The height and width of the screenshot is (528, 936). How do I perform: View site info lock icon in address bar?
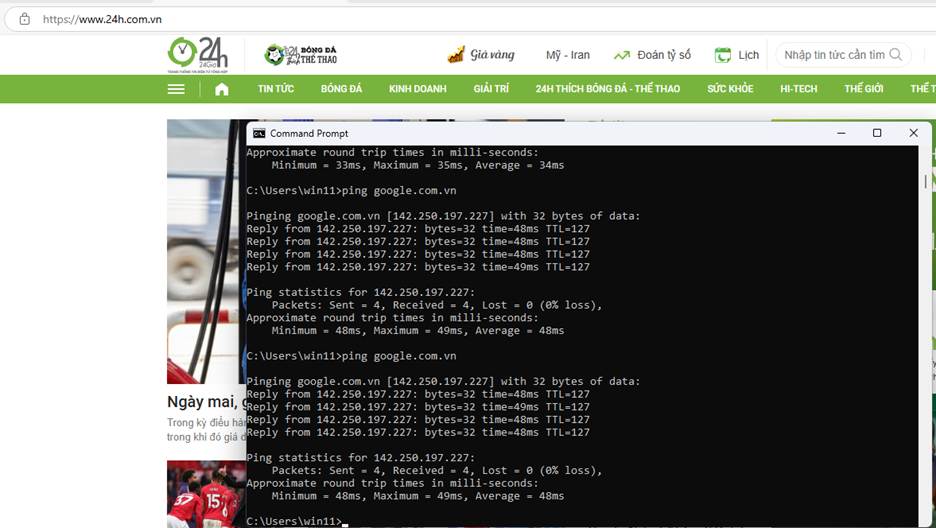click(25, 19)
